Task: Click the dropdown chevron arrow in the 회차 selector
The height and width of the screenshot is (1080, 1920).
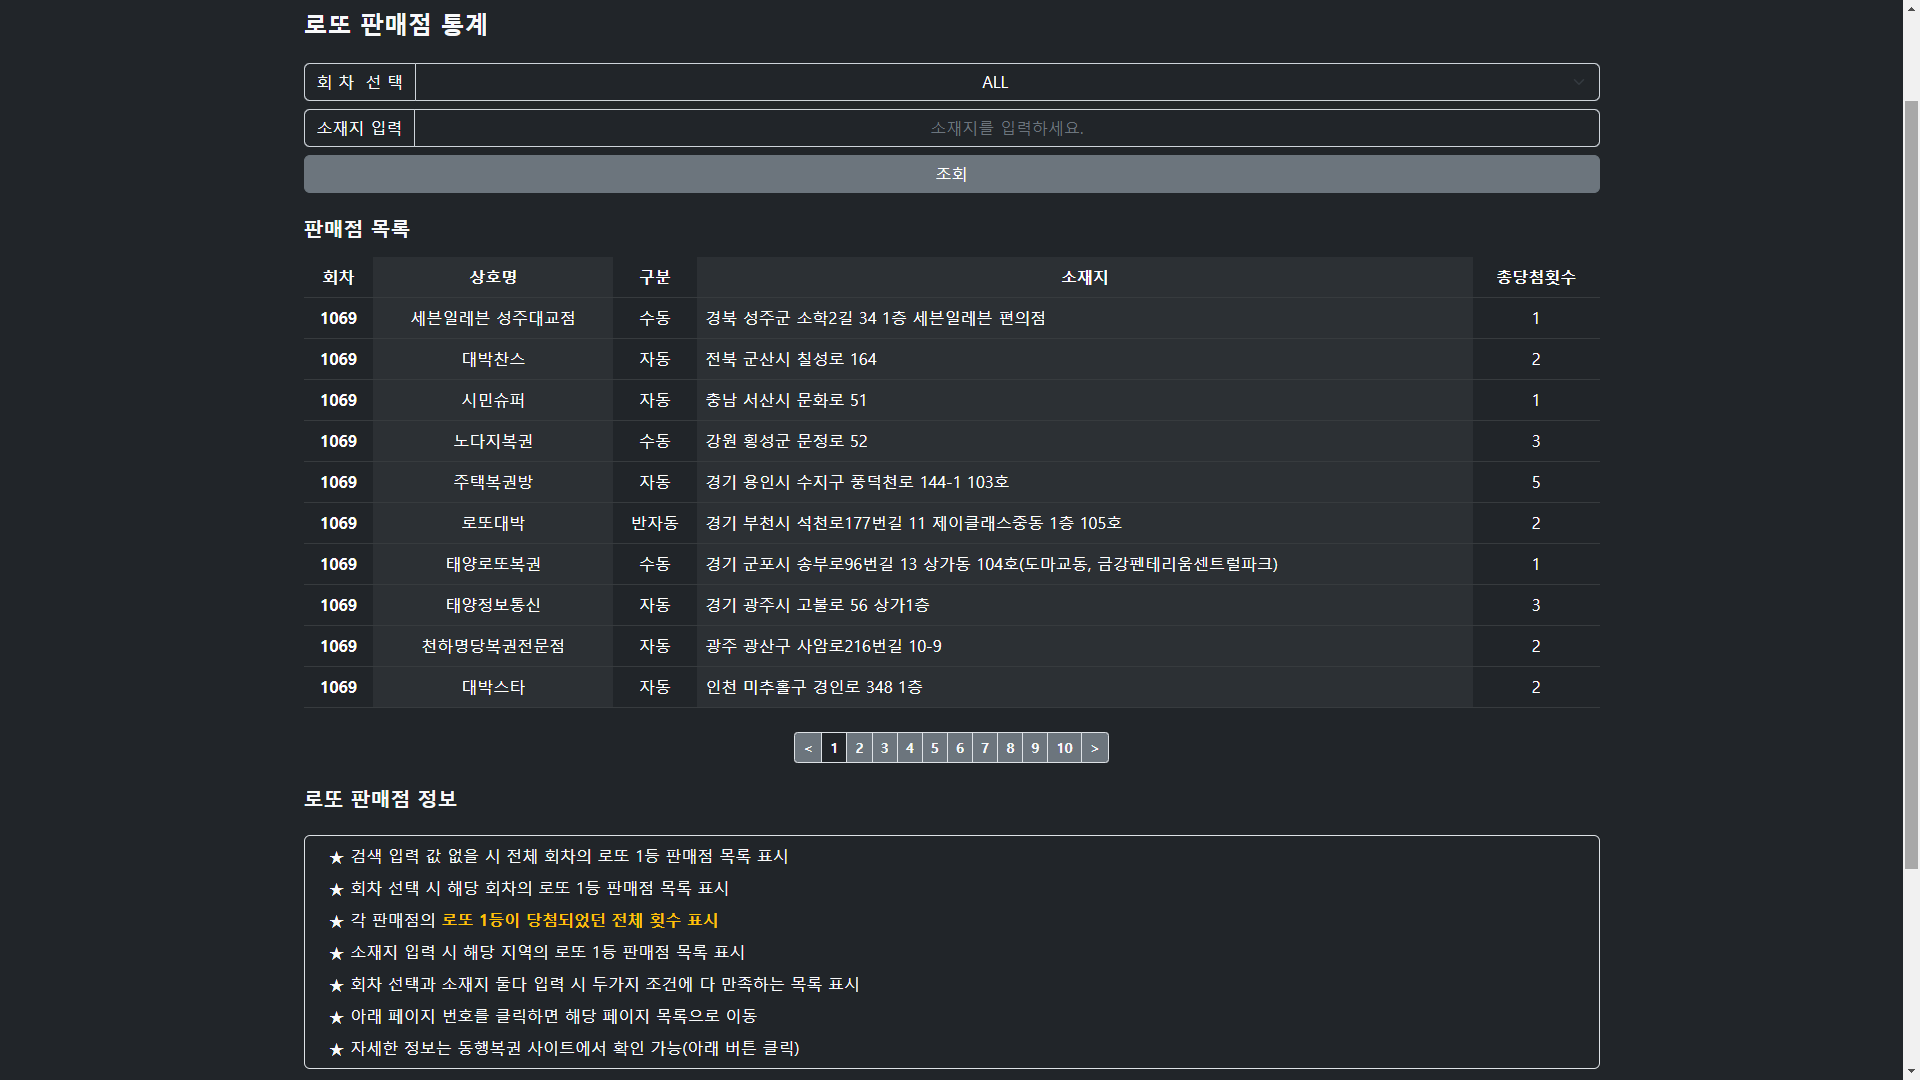Action: 1578,82
